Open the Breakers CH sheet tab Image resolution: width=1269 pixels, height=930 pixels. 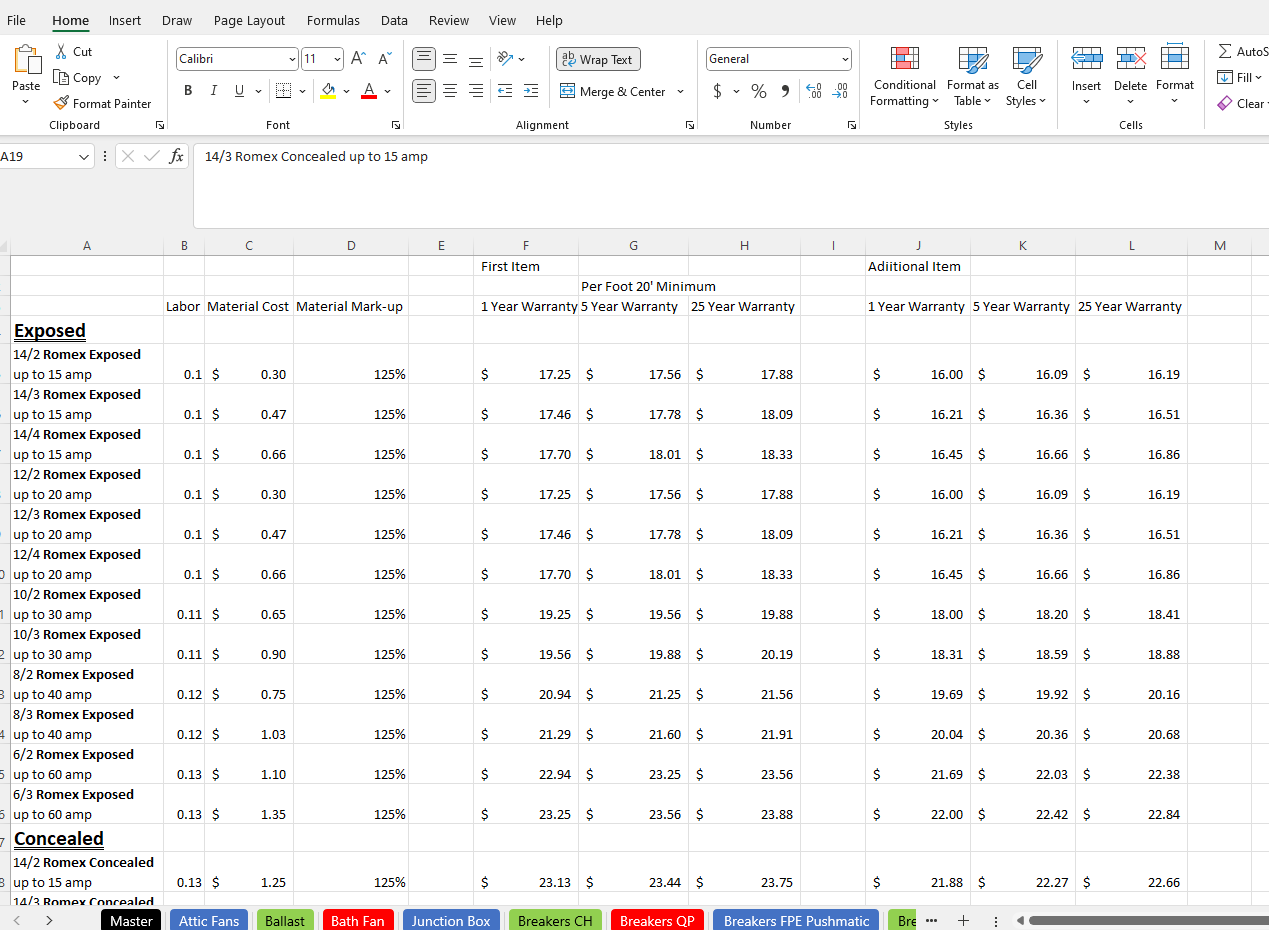(555, 920)
